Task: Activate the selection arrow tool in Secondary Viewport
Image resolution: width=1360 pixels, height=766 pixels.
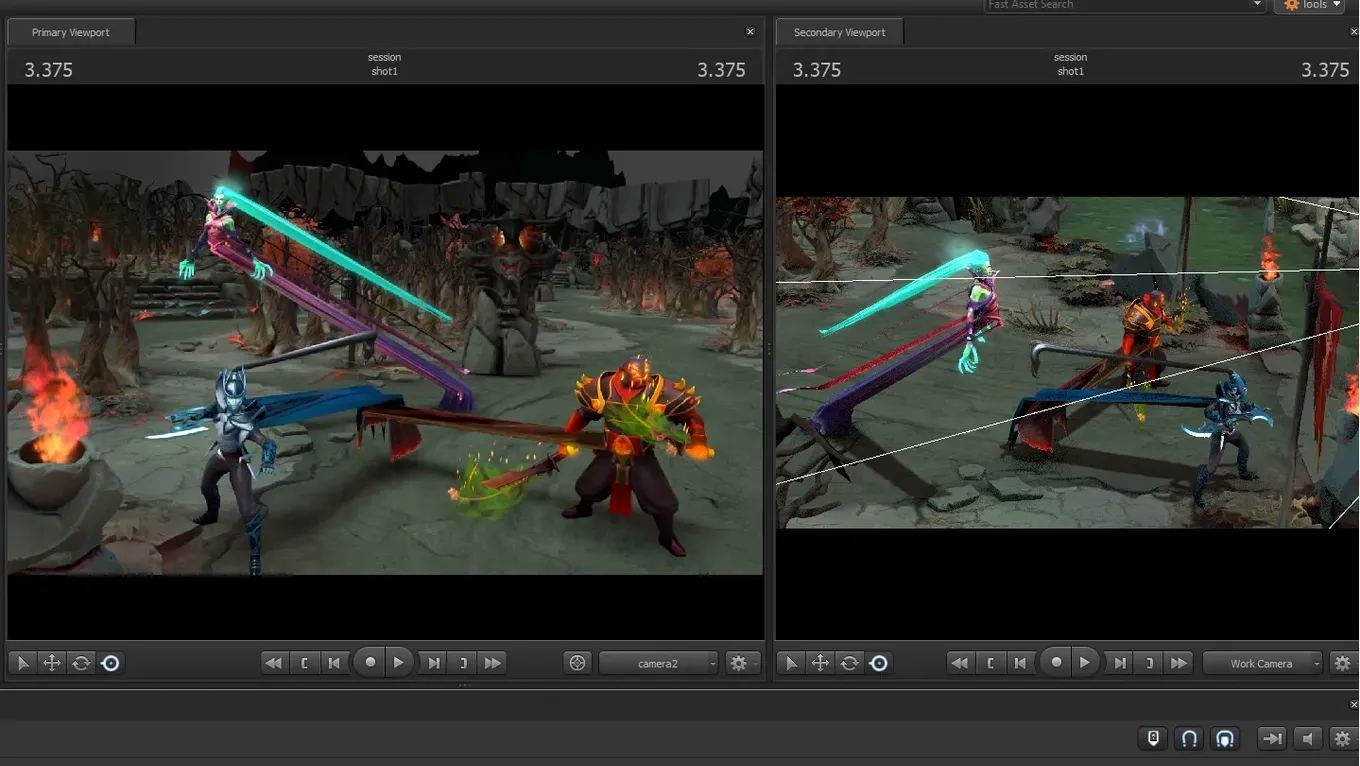Action: coord(791,663)
